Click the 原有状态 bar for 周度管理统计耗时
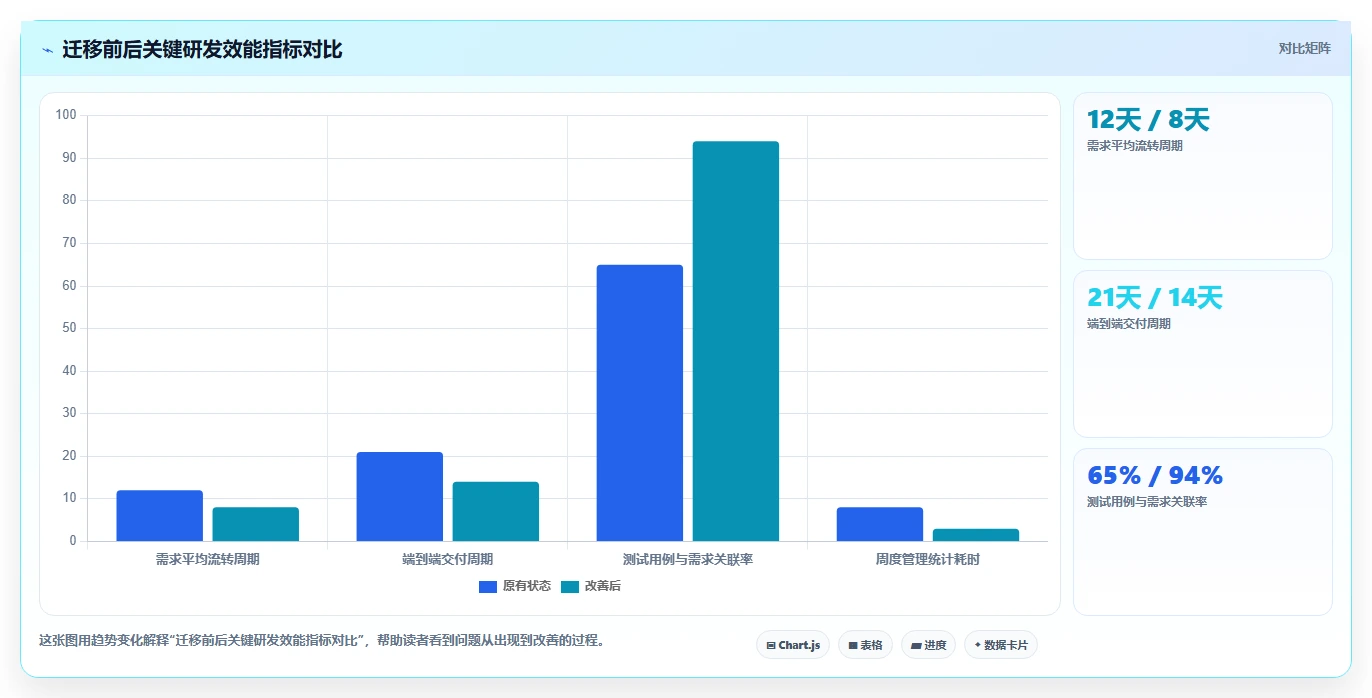1372x698 pixels. point(880,524)
